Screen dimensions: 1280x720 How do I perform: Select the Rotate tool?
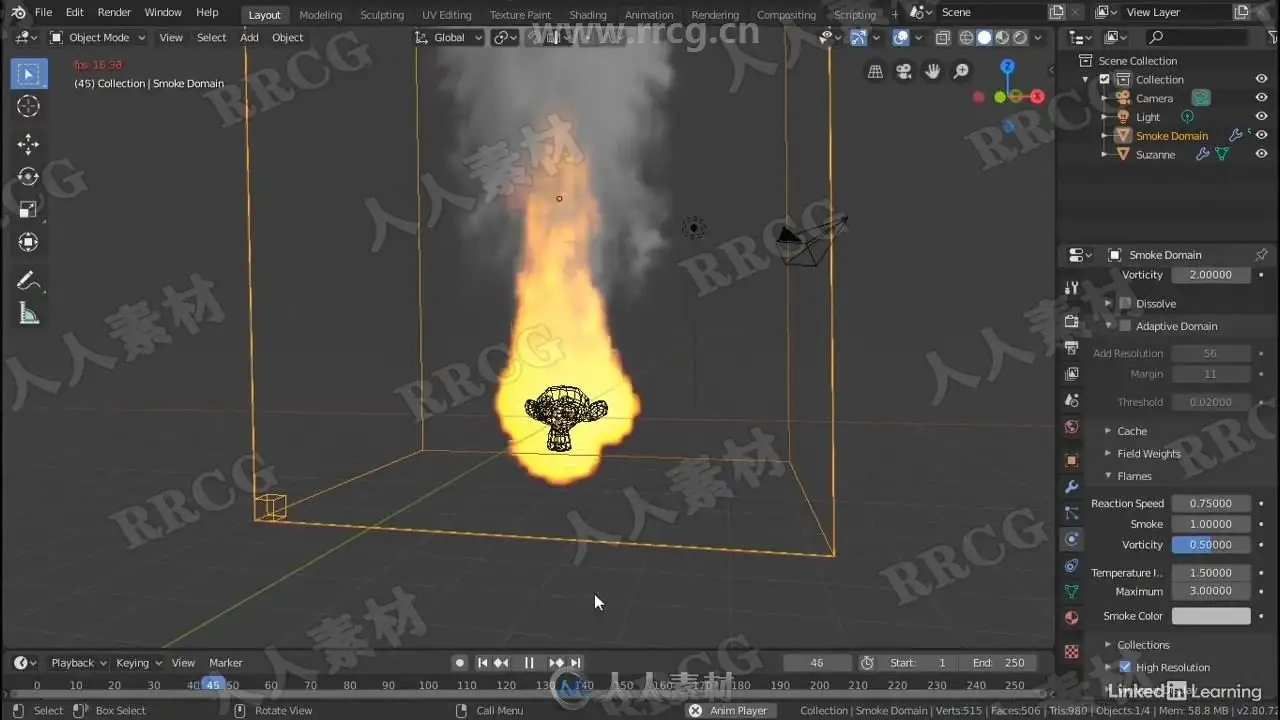click(29, 177)
